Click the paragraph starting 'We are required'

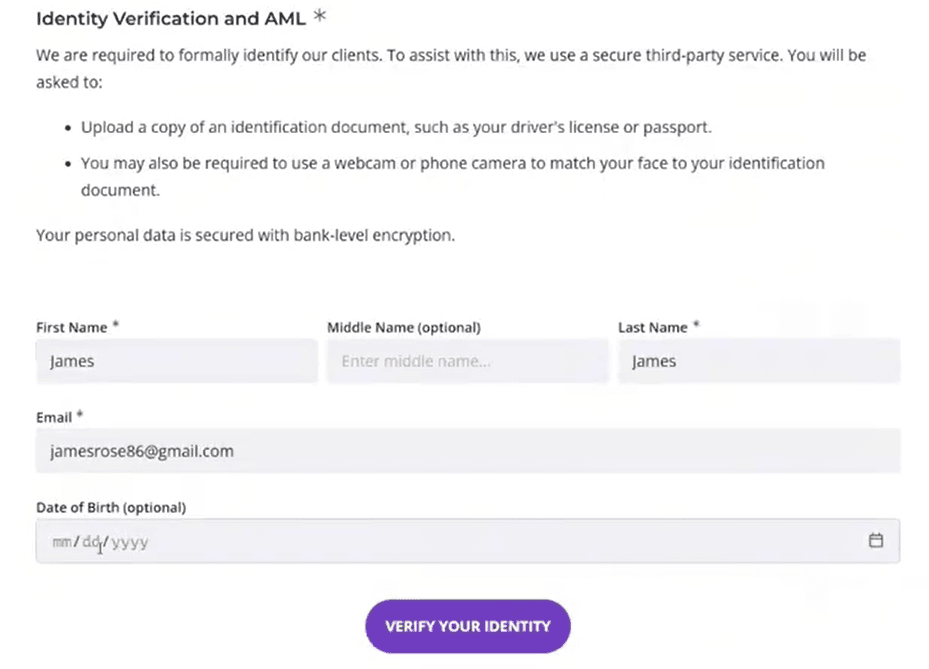[x=450, y=56]
